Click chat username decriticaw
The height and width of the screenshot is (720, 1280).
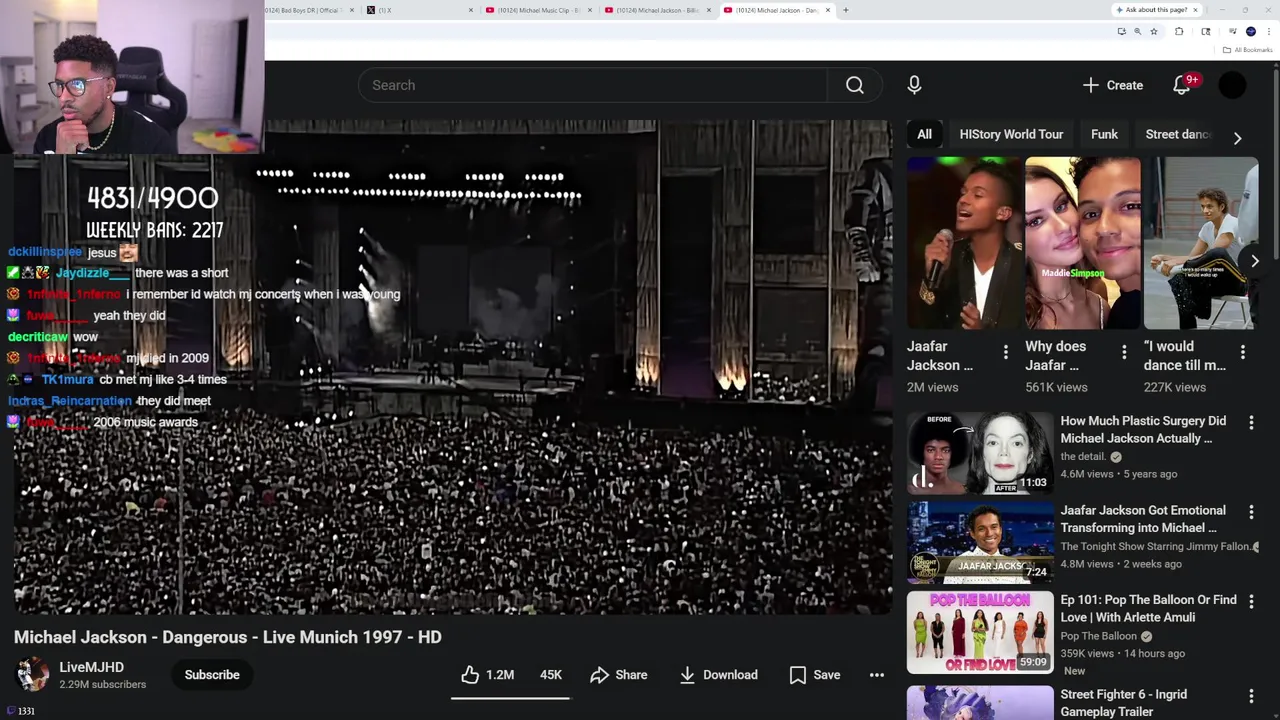coord(38,337)
